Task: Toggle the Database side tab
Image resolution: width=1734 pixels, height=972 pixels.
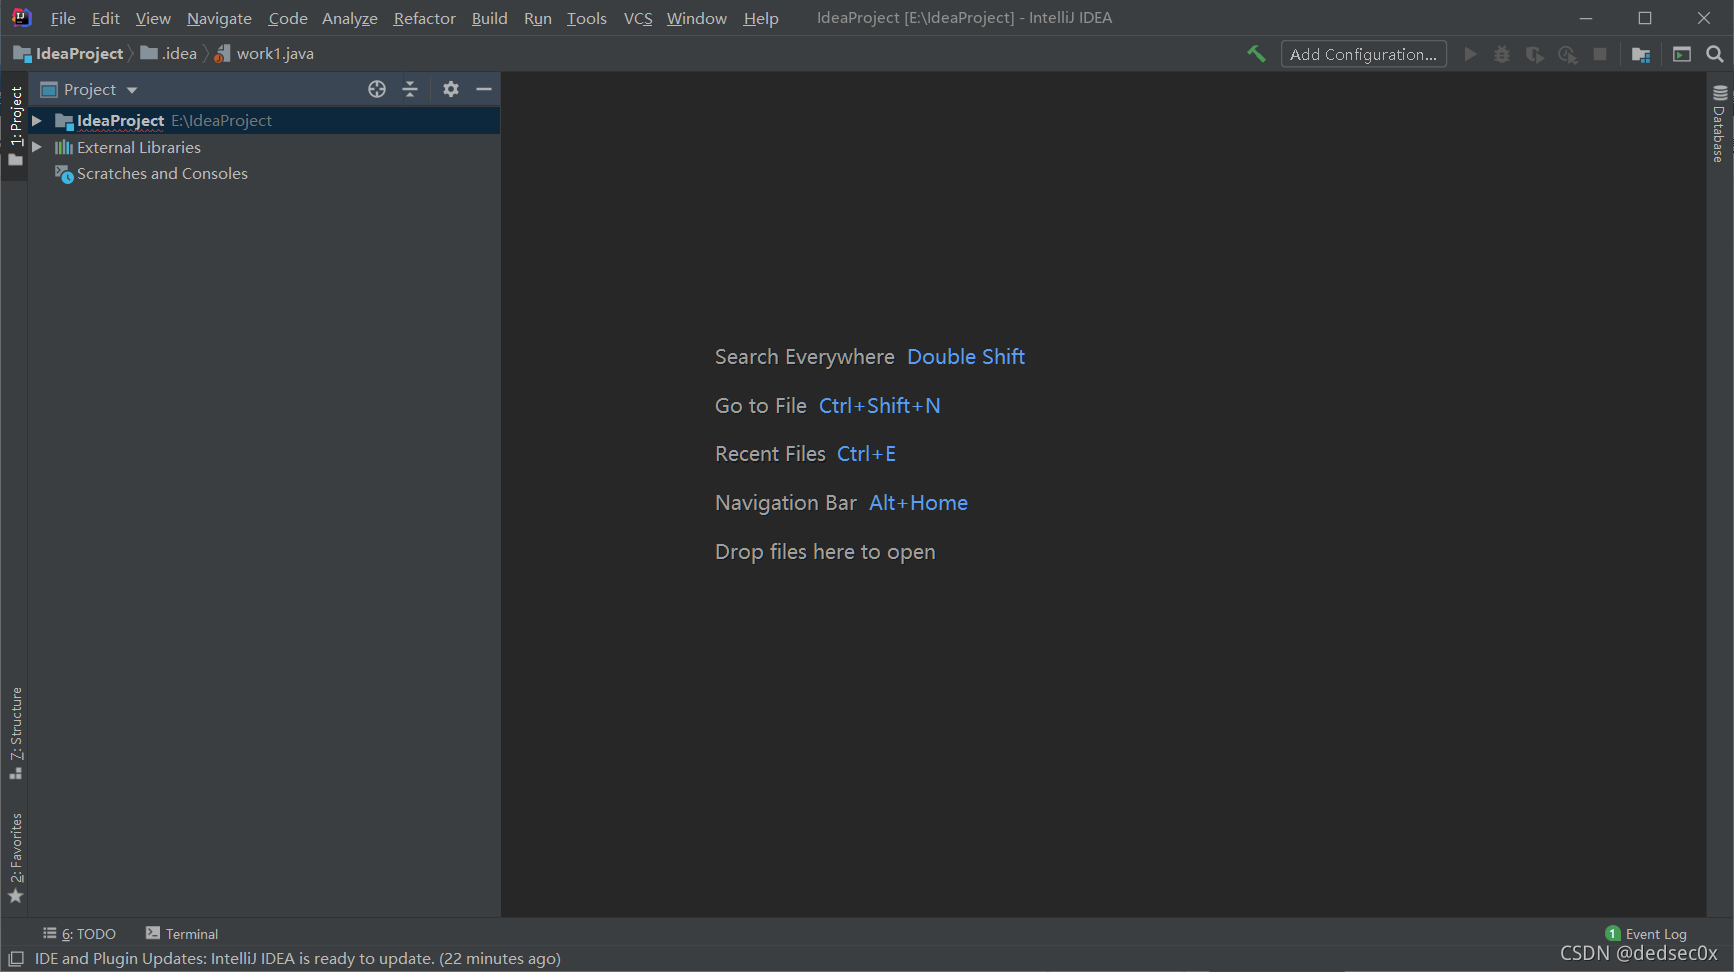Action: pyautogui.click(x=1720, y=124)
